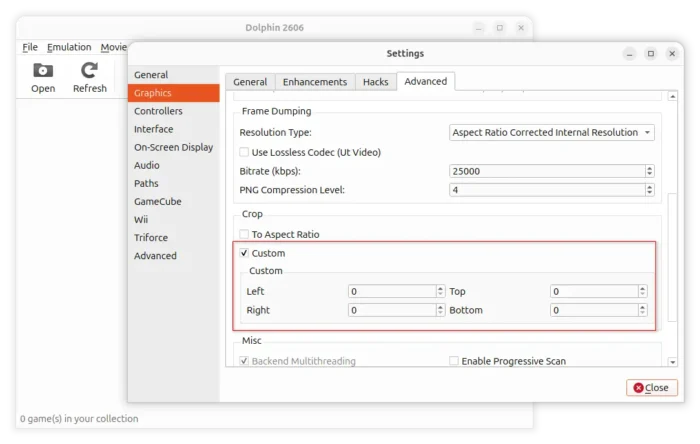This screenshot has width=700, height=444.
Task: Select the Graphics category in sidebar
Action: pyautogui.click(x=174, y=93)
